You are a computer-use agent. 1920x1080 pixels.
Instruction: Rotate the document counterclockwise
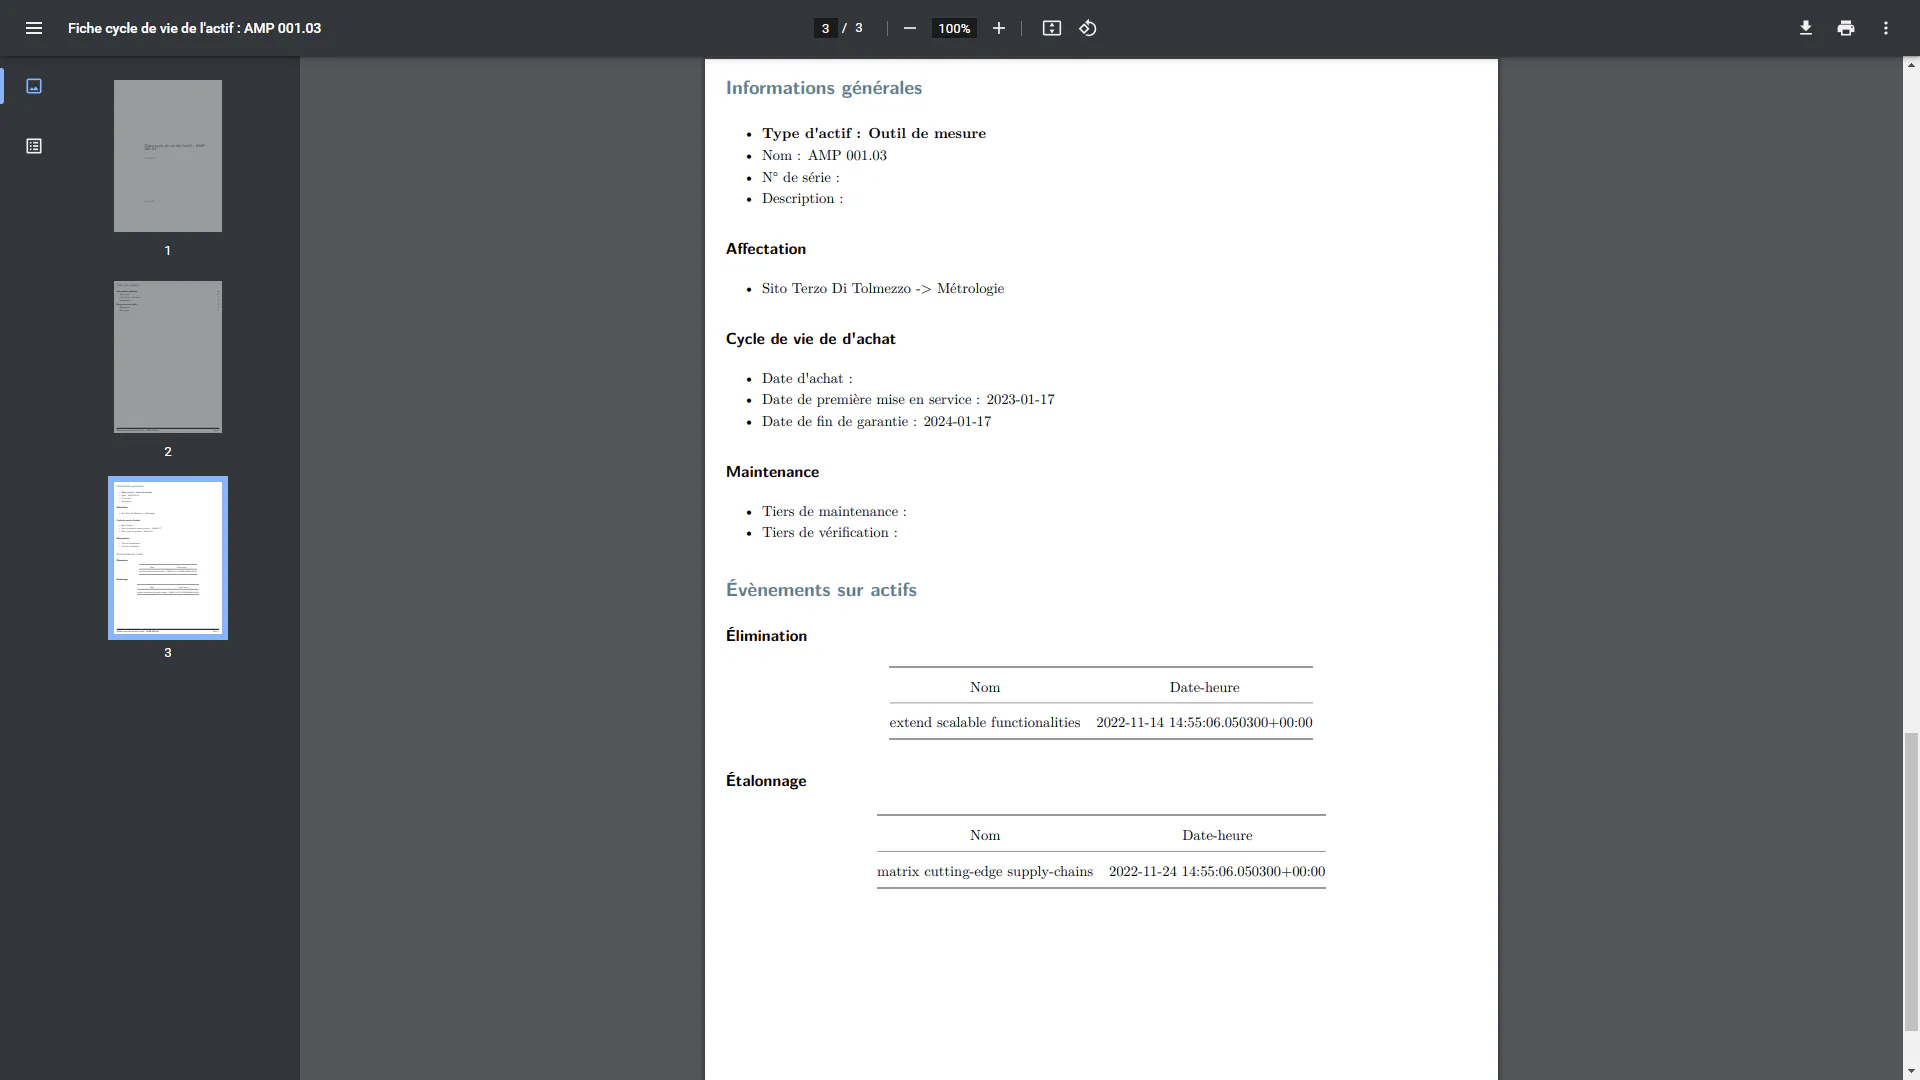coord(1088,28)
